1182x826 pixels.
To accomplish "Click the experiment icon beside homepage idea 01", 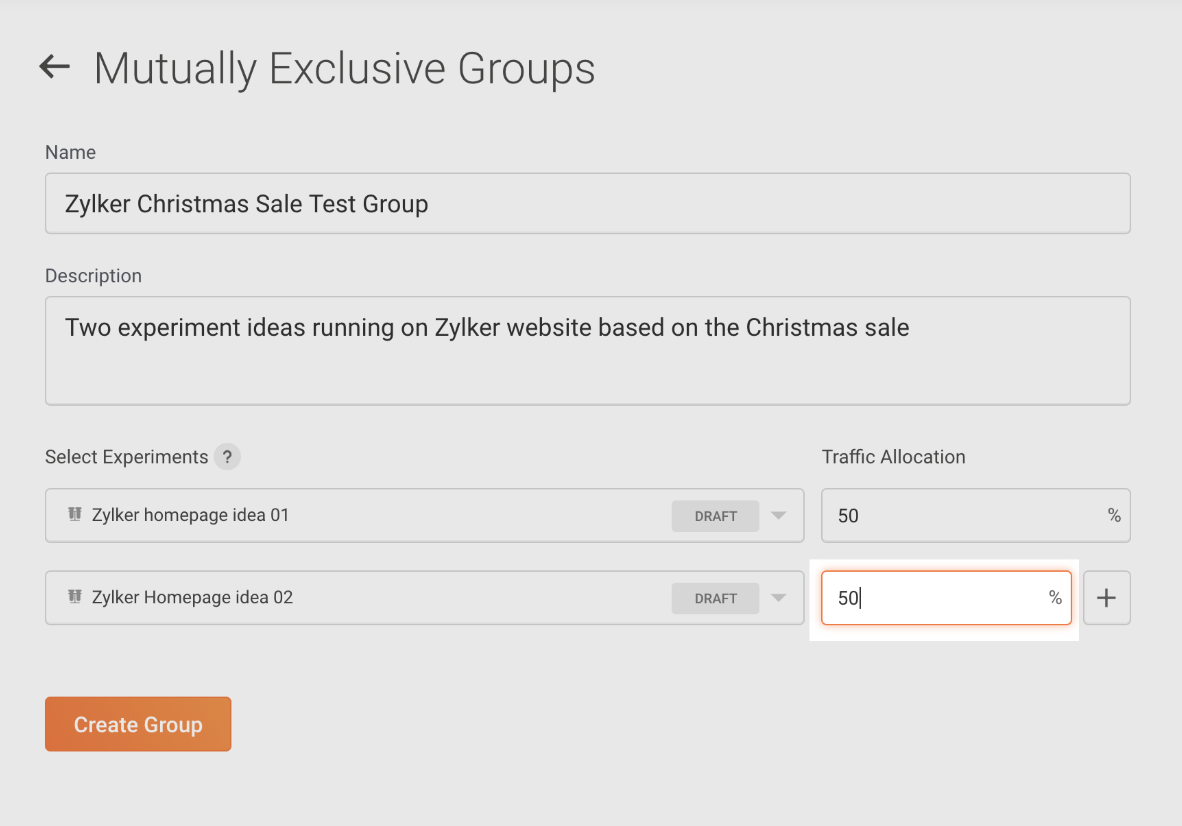I will point(74,515).
